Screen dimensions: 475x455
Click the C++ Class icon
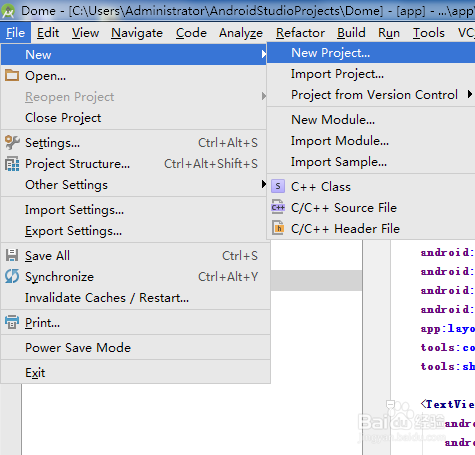pos(278,186)
